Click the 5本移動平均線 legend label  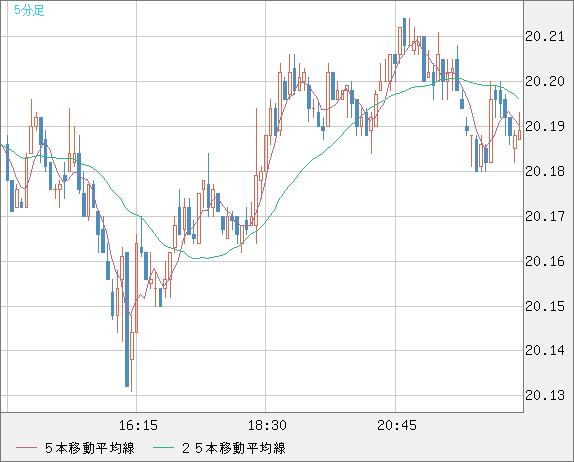point(90,448)
